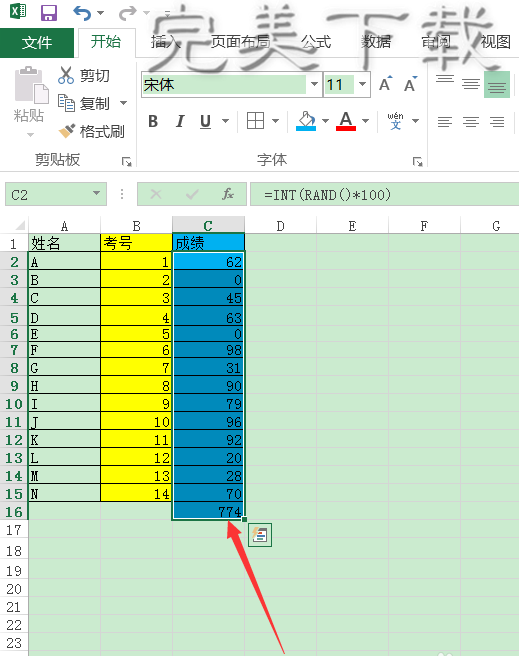Click the formula bar with =INT(RAND()*100)

384,195
